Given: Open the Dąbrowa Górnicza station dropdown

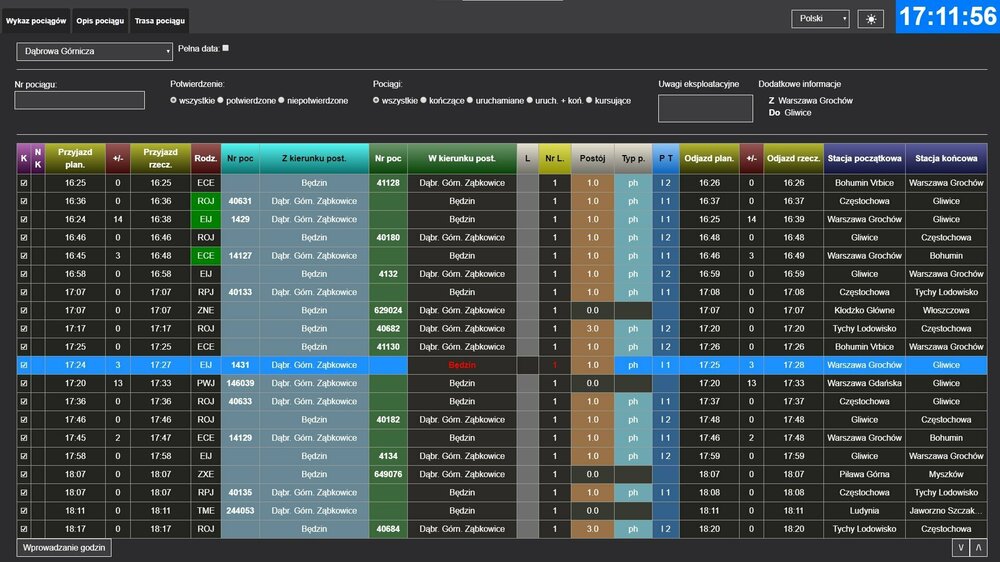Looking at the screenshot, I should (x=95, y=51).
